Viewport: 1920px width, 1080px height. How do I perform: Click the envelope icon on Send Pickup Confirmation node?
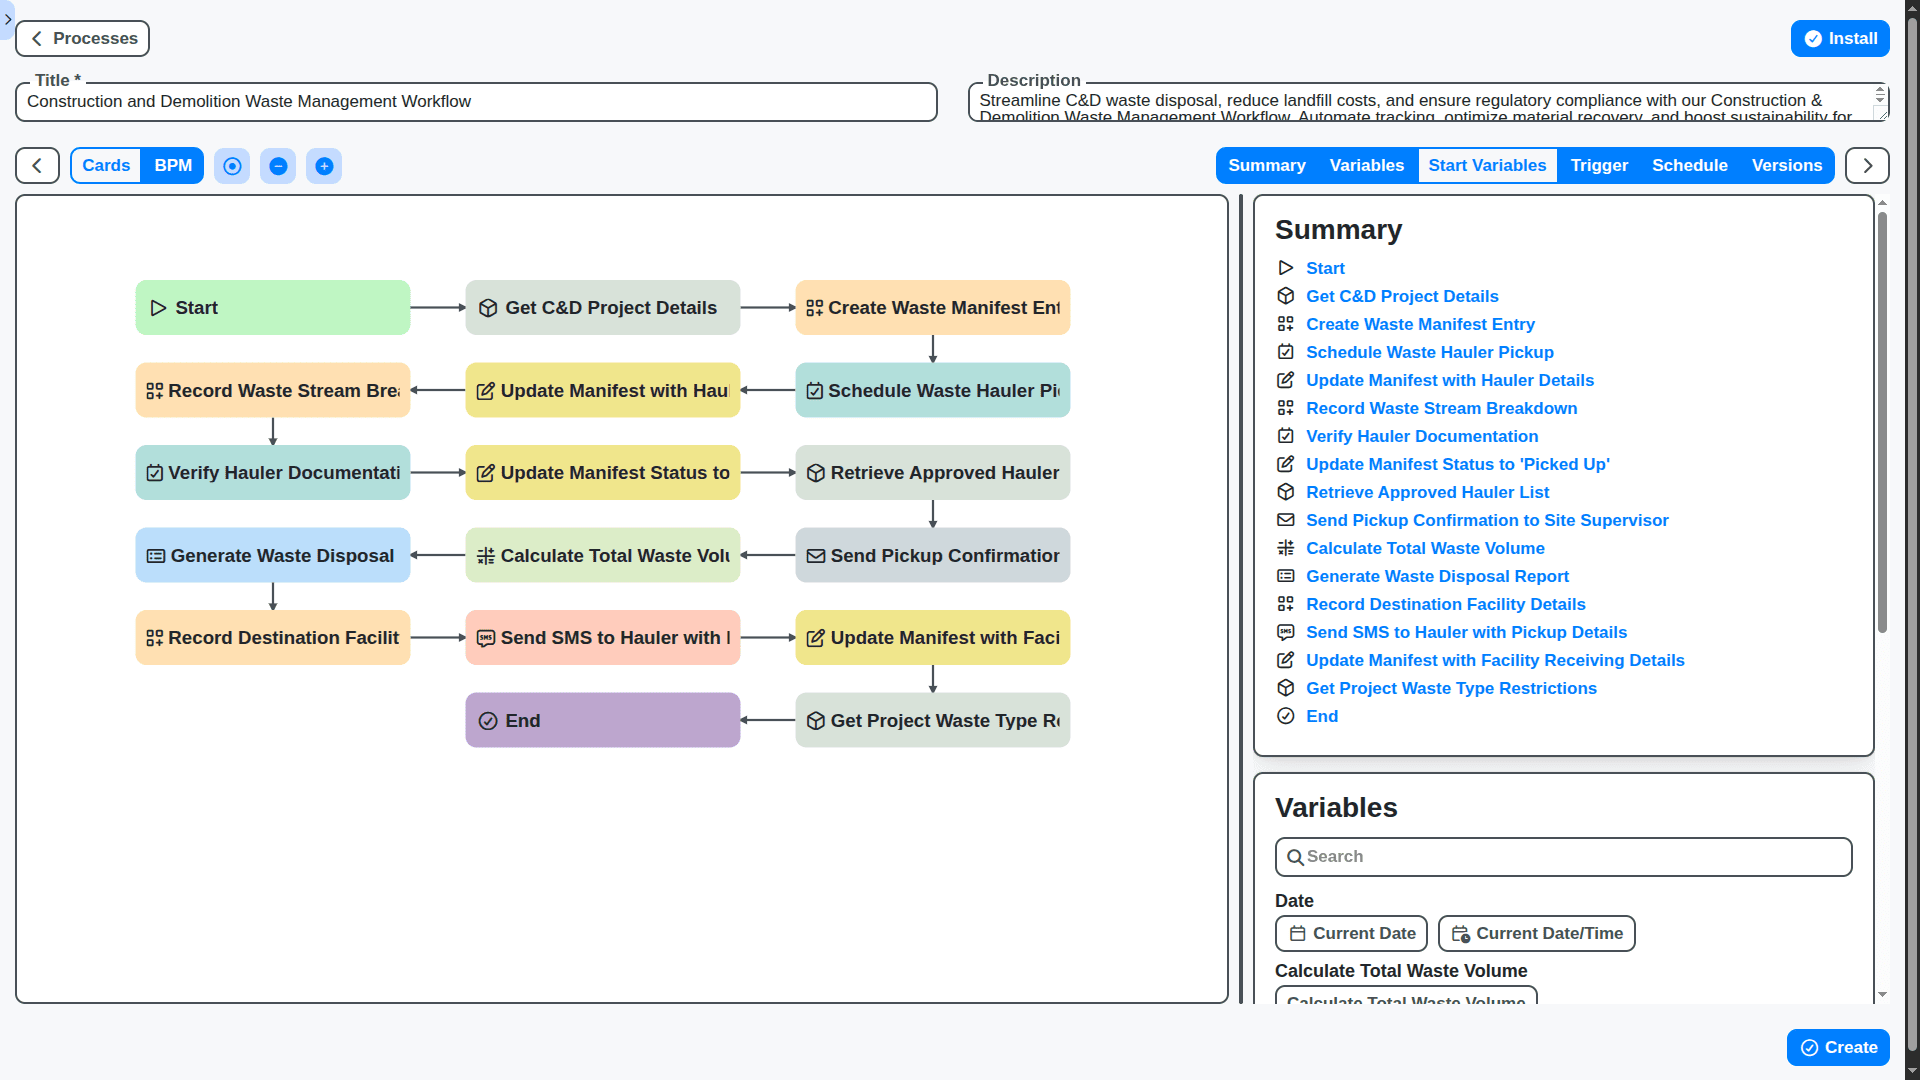[816, 555]
